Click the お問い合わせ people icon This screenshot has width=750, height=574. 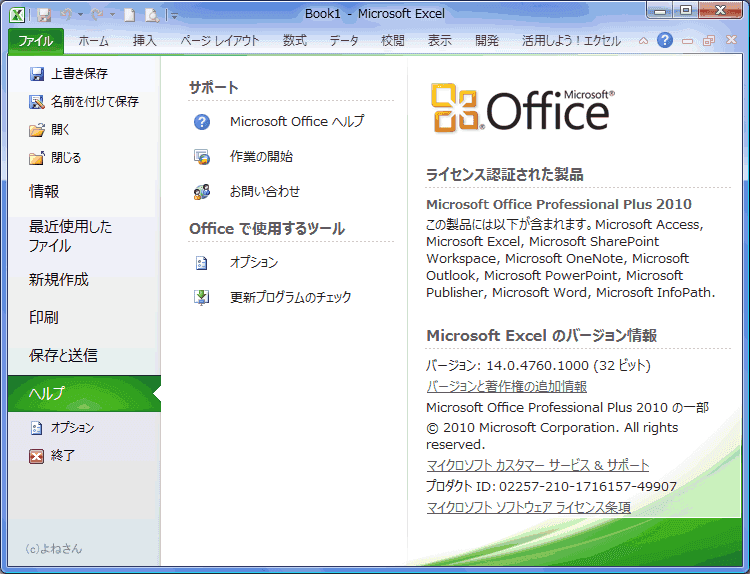coord(202,192)
